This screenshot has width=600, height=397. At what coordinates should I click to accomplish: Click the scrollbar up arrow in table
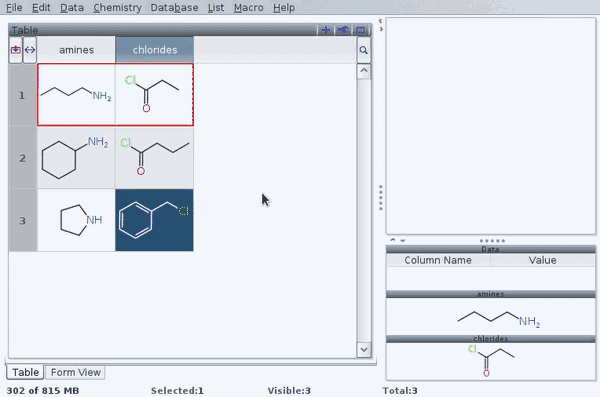364,71
